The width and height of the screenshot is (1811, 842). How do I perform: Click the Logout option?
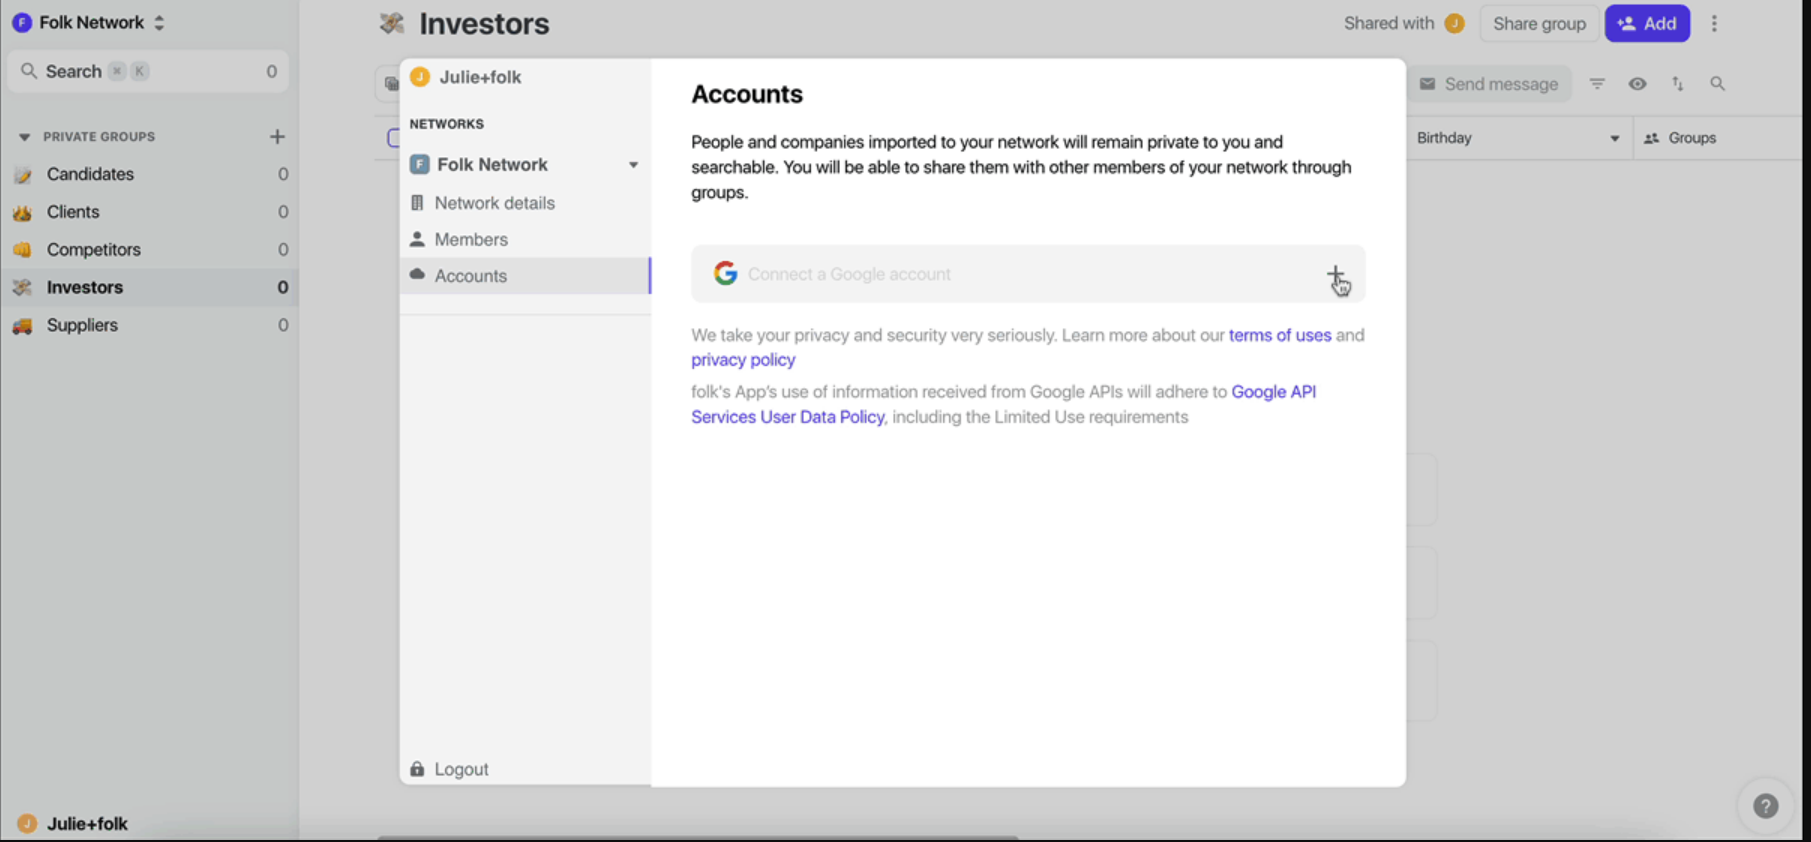tap(461, 769)
